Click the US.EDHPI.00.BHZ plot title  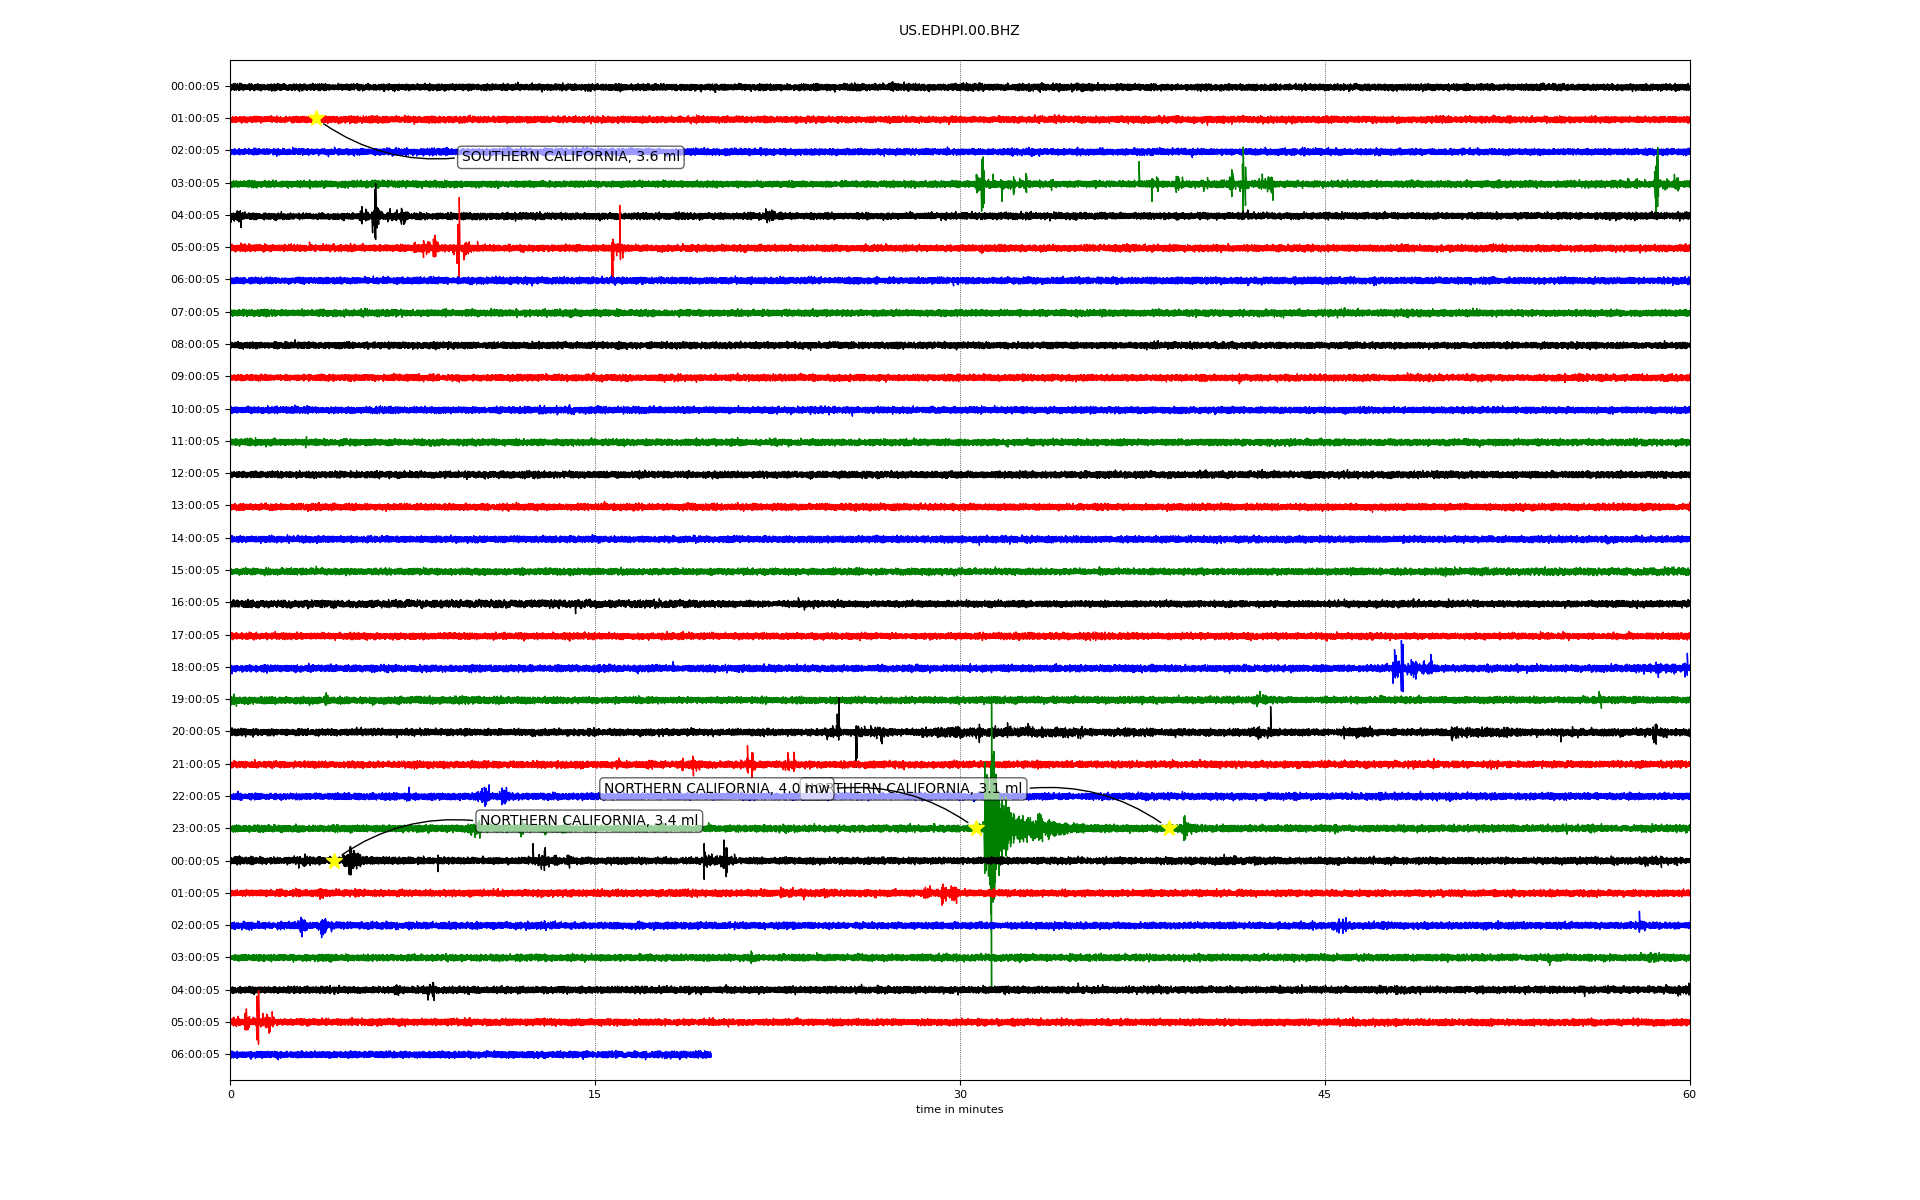(x=958, y=31)
